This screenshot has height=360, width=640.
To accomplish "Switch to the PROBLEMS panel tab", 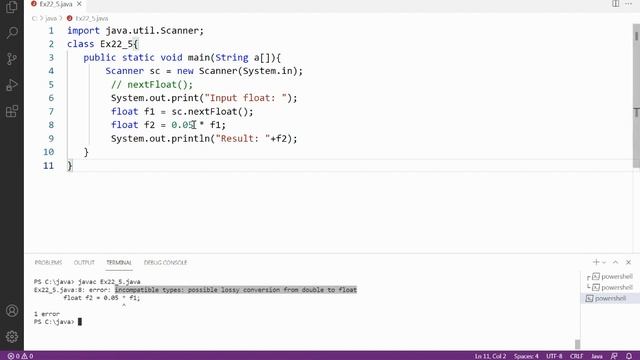I will click(x=48, y=262).
